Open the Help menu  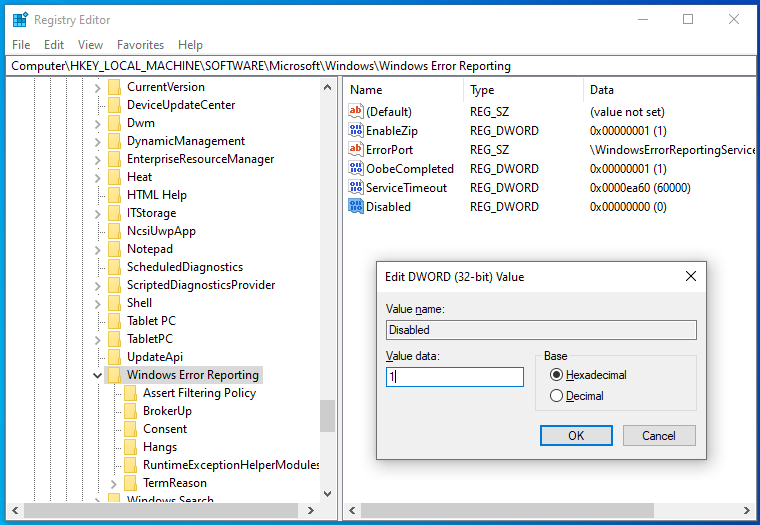pyautogui.click(x=190, y=45)
